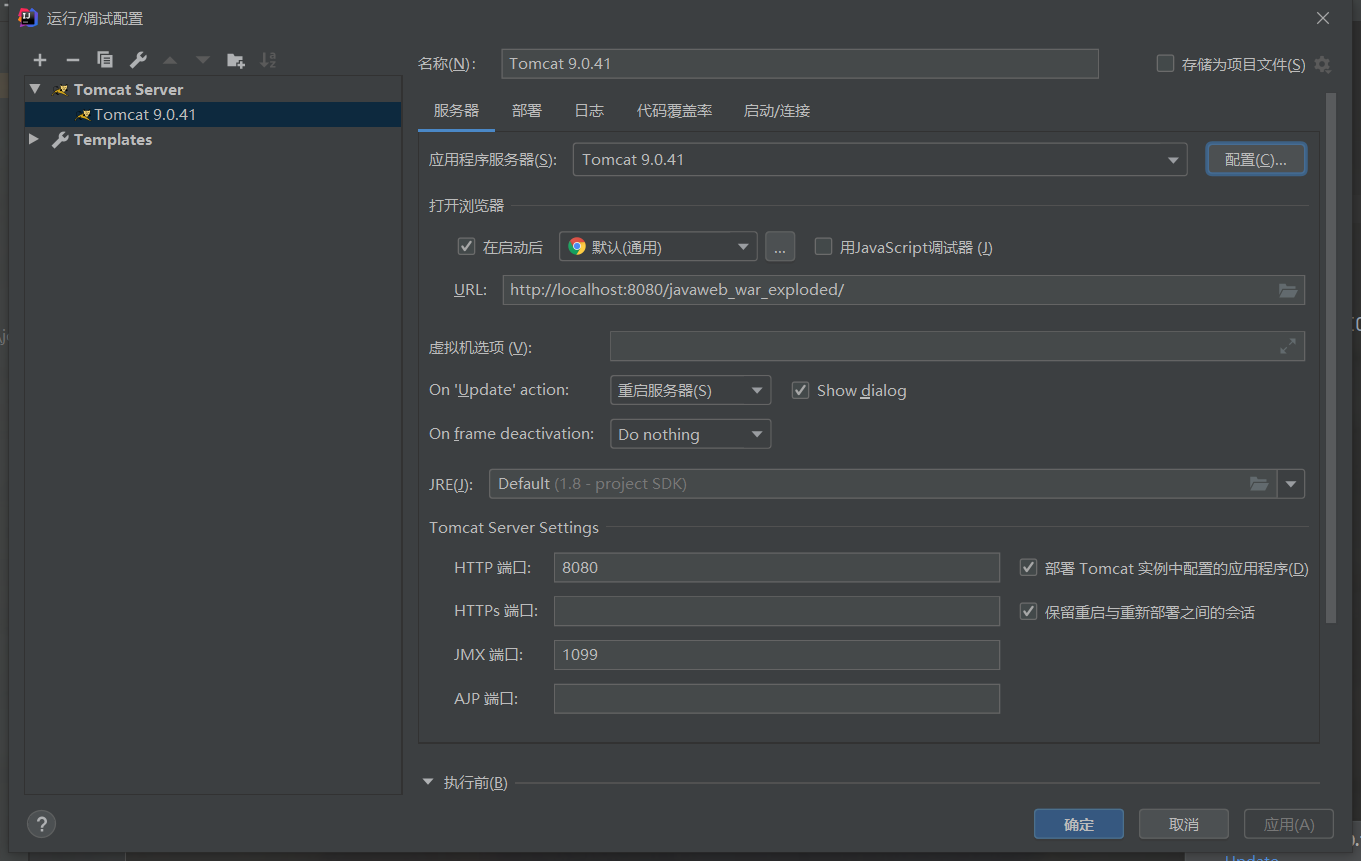
Task: Open 应用程序服务器 Tomcat 9.0.41 dropdown
Action: point(880,160)
